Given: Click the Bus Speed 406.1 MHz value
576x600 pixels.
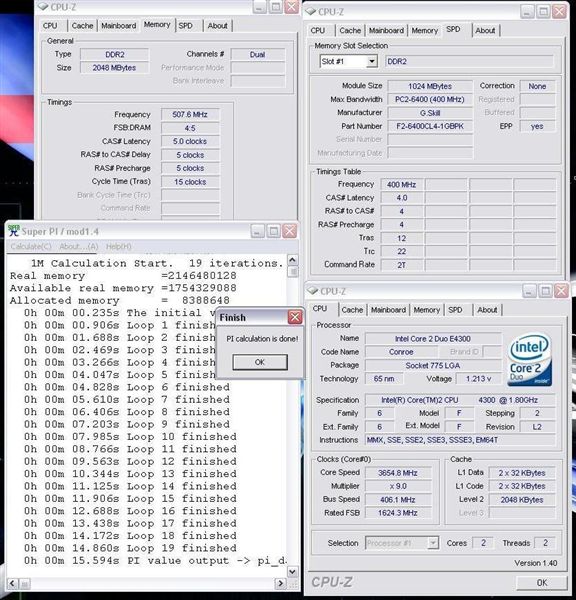Looking at the screenshot, I should tap(398, 499).
